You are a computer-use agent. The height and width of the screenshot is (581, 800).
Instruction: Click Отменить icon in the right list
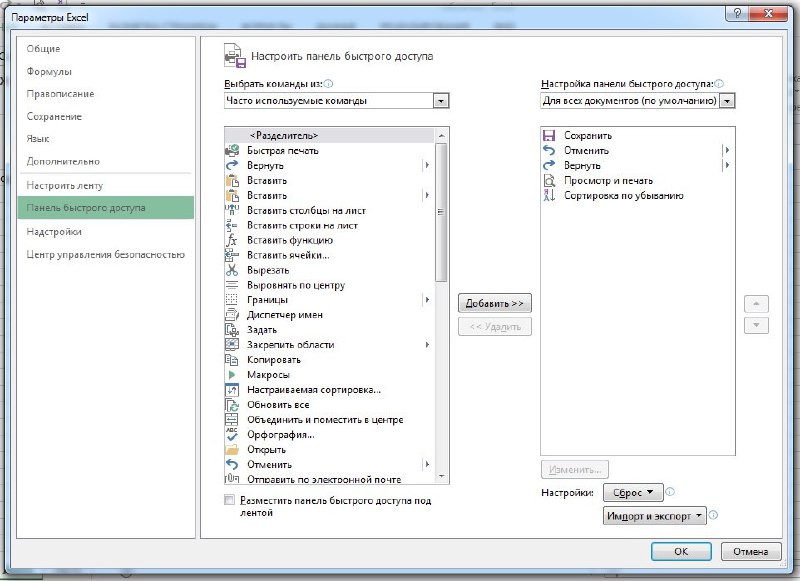(x=549, y=150)
